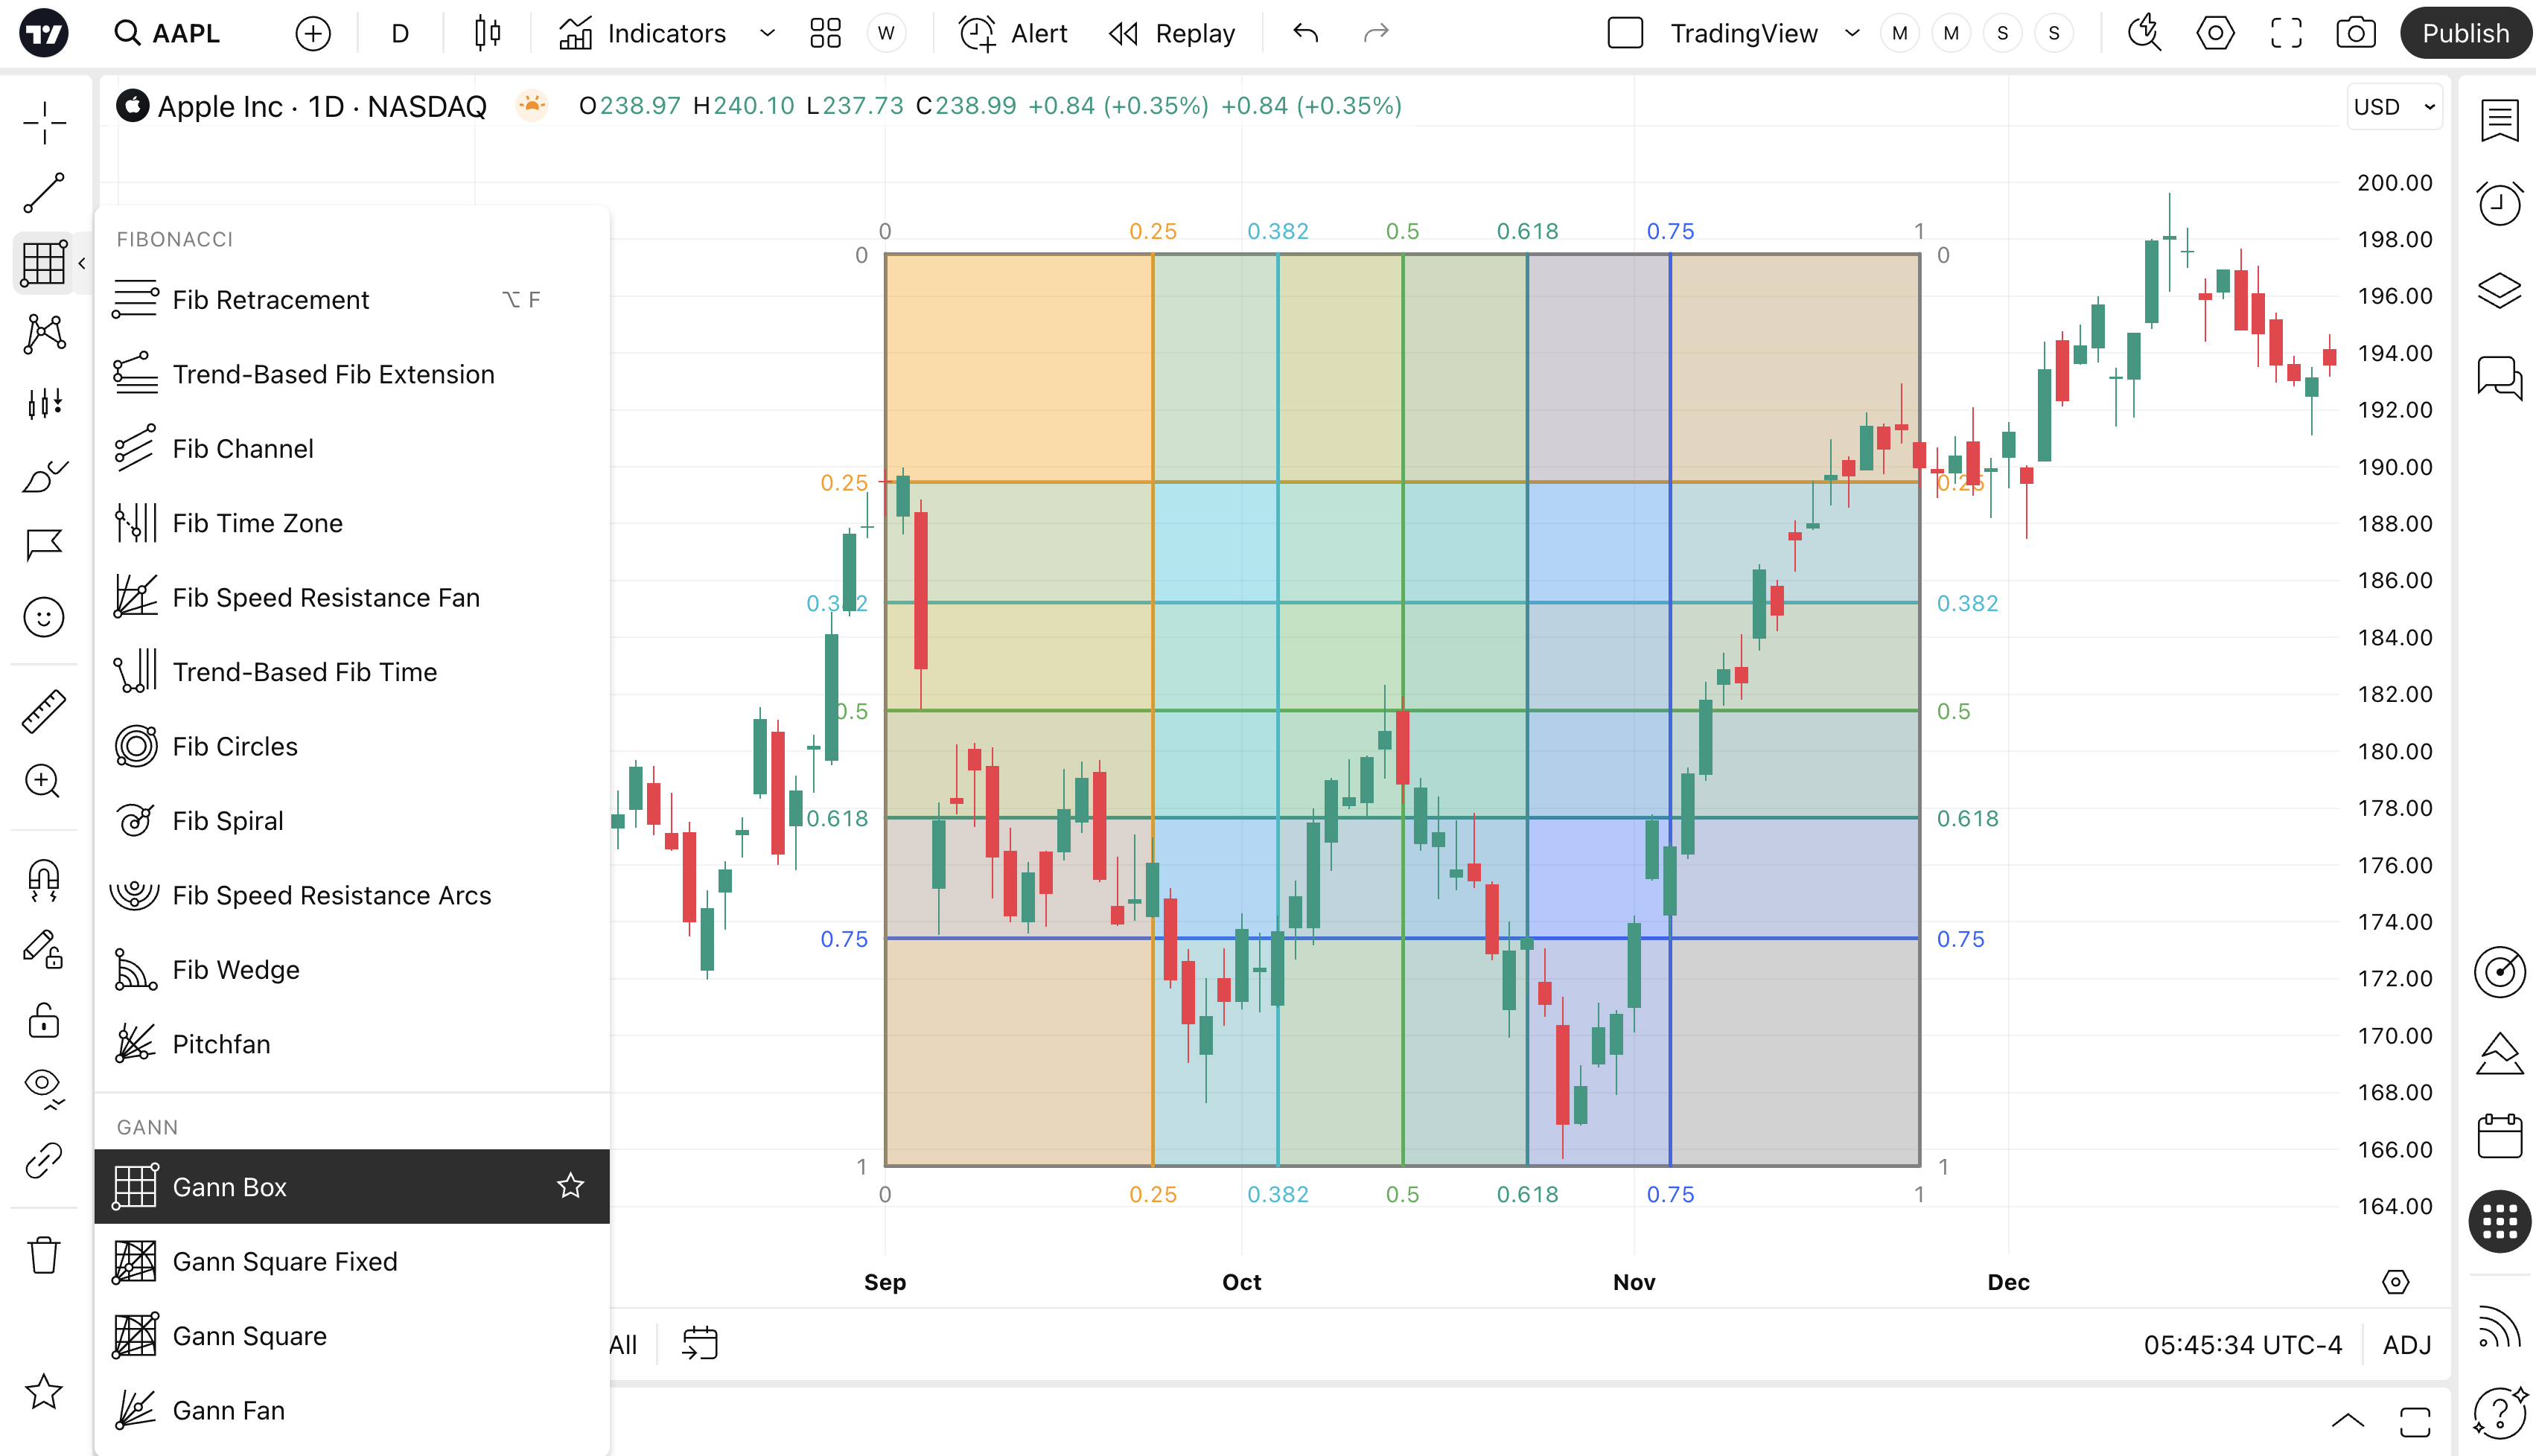
Task: Add Gann Box to favorites star
Action: [570, 1186]
